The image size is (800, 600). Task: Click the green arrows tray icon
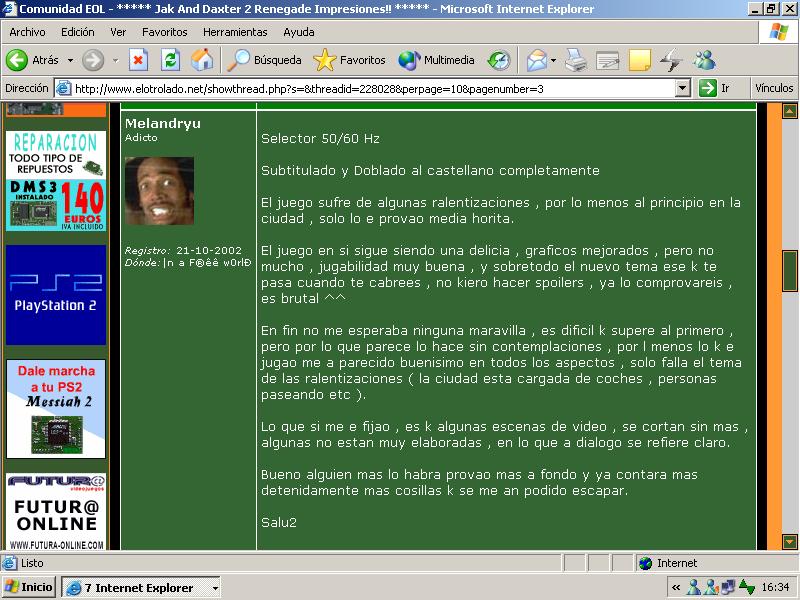(747, 588)
